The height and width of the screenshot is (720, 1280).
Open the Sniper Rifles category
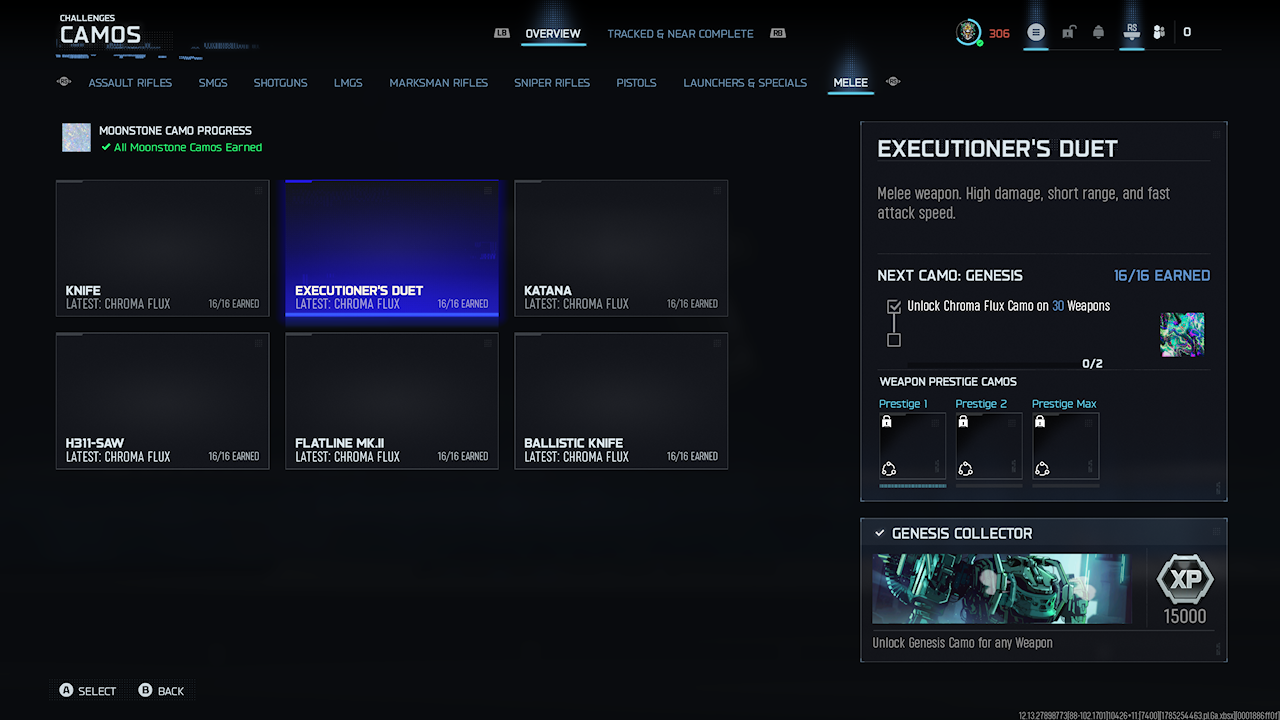click(552, 83)
